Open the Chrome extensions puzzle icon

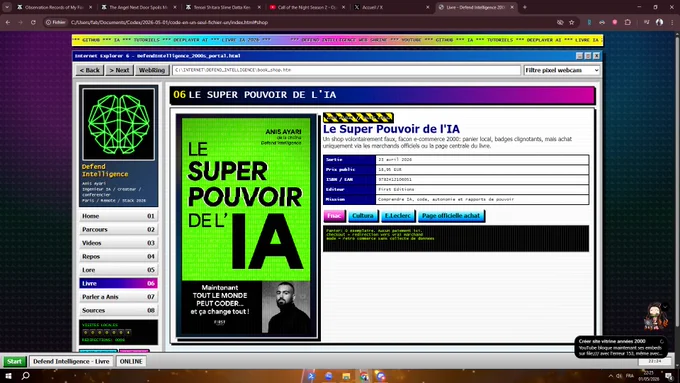(628, 22)
